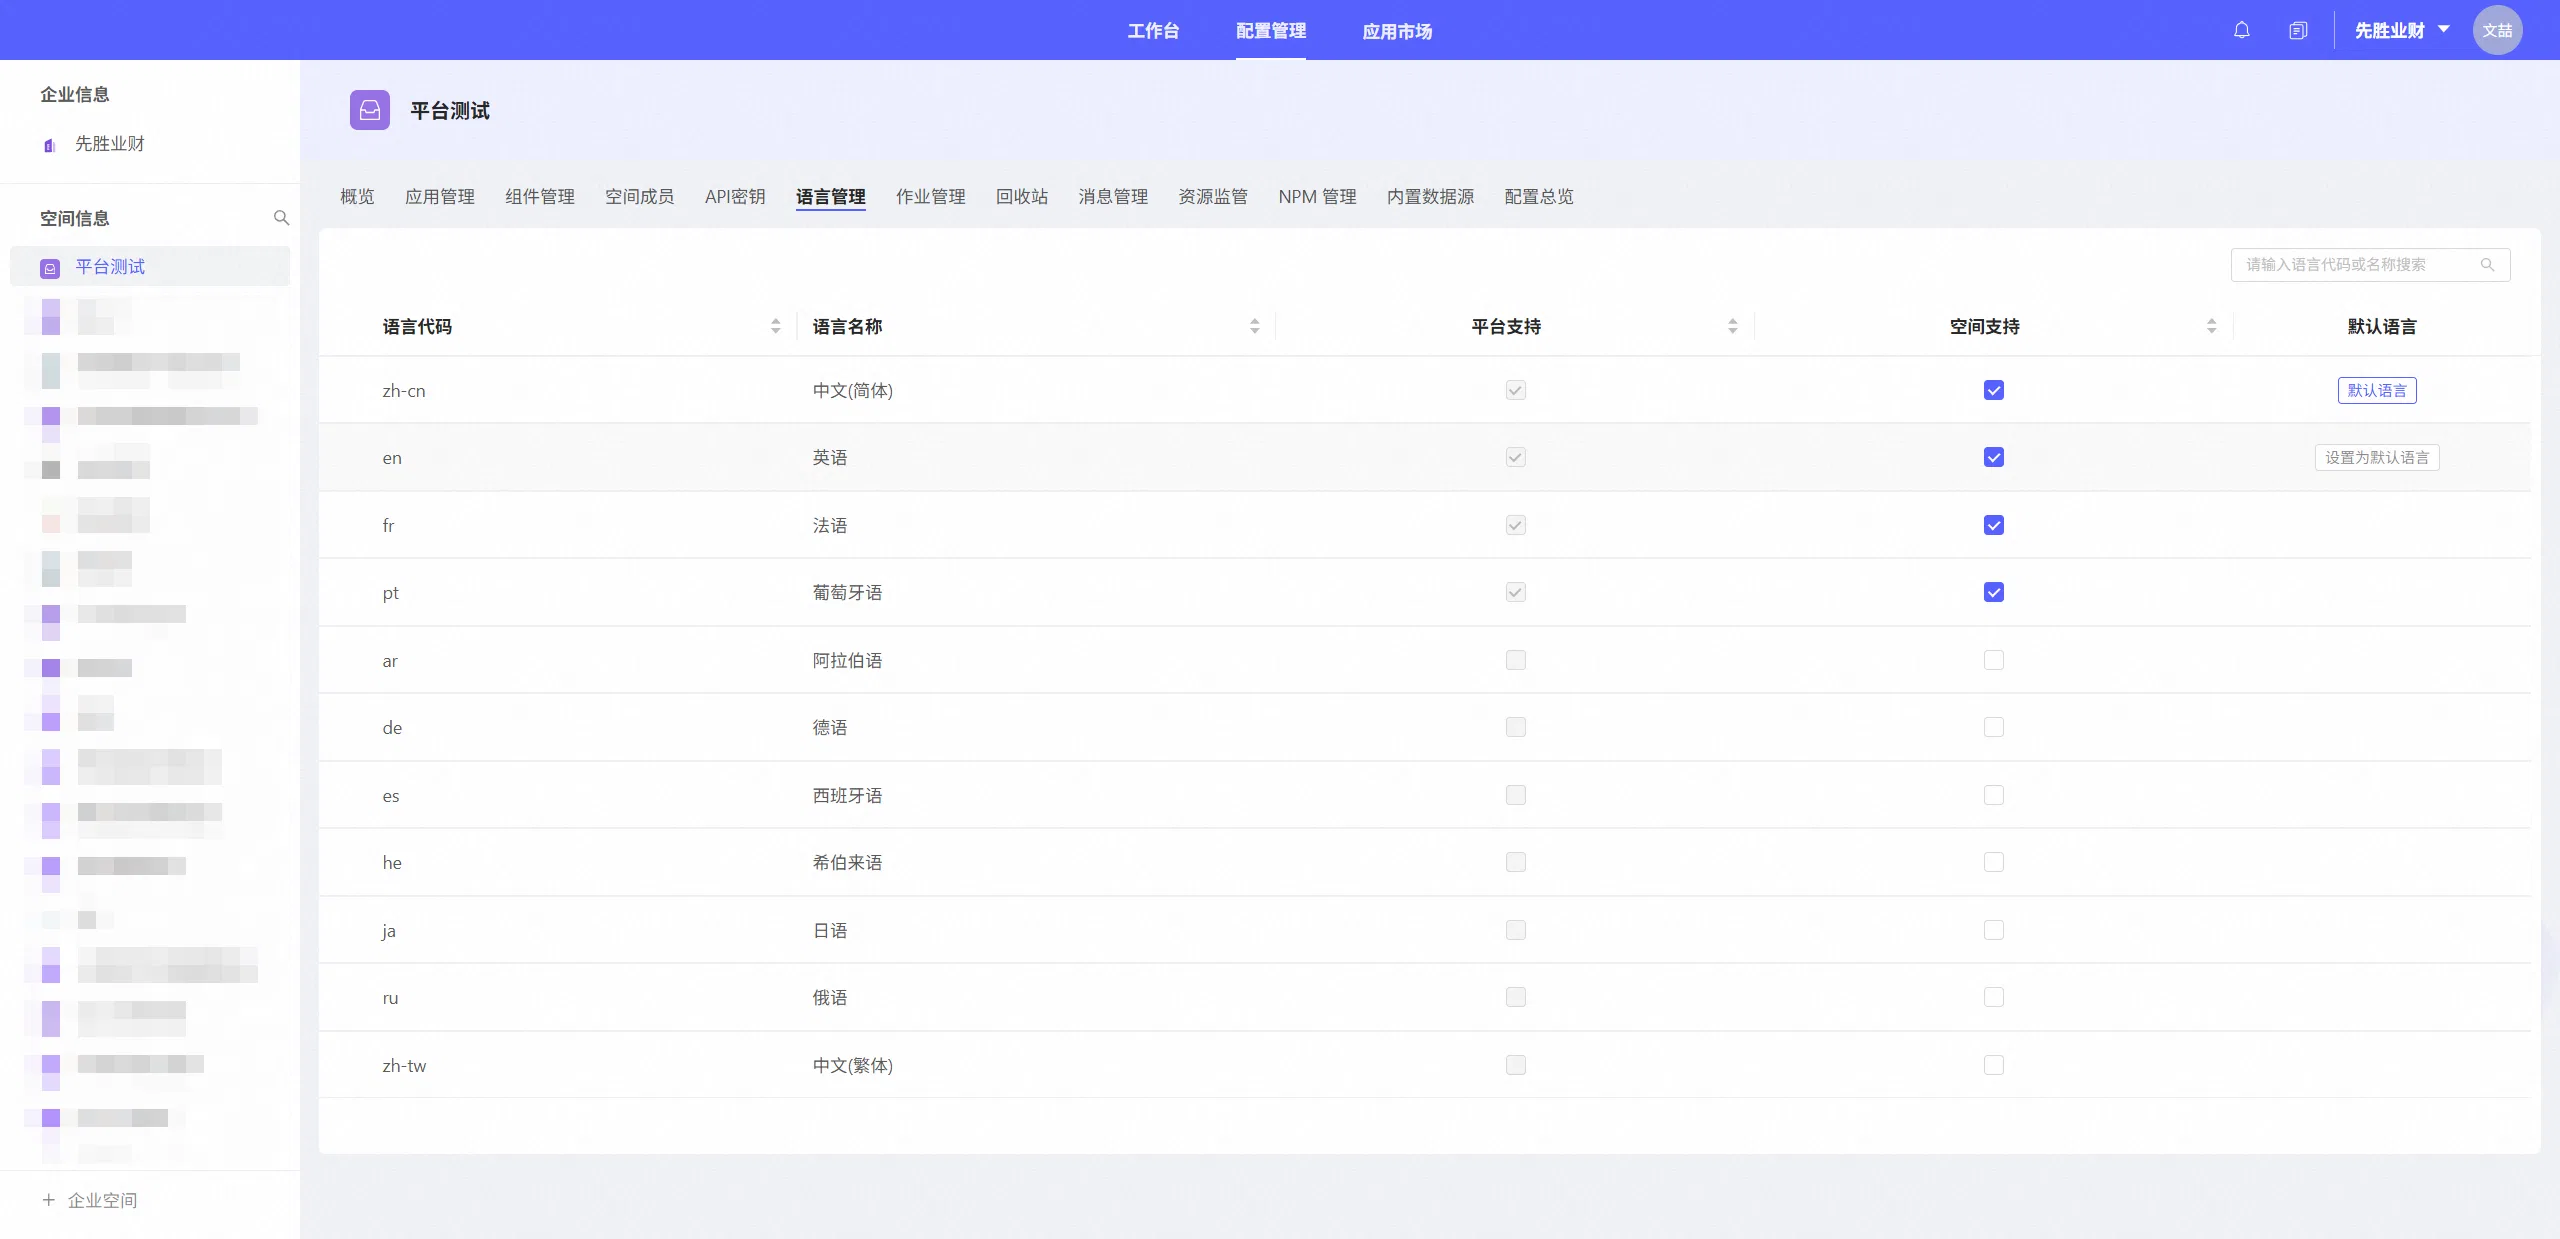Select 平台测试 space in sidebar
Screen dimensions: 2560x1239
click(x=150, y=267)
